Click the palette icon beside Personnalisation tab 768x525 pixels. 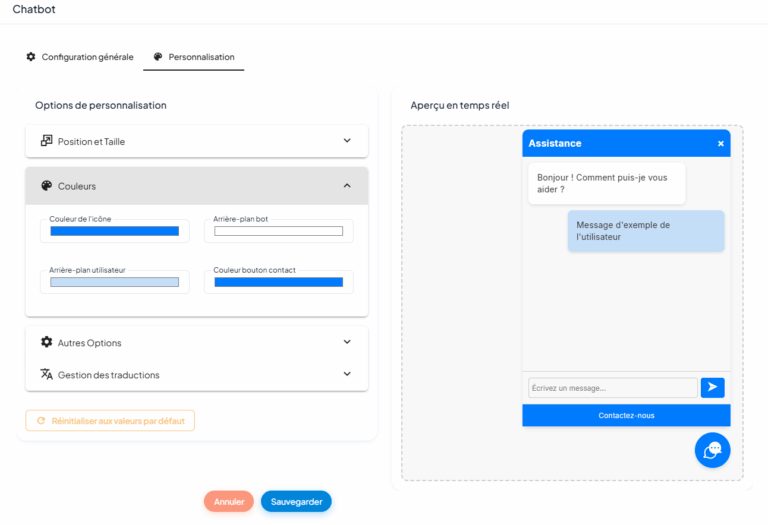tap(158, 57)
